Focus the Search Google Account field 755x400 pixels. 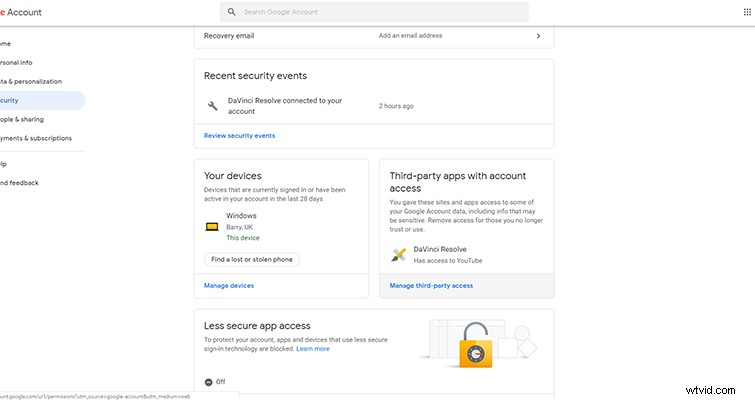pyautogui.click(x=380, y=12)
